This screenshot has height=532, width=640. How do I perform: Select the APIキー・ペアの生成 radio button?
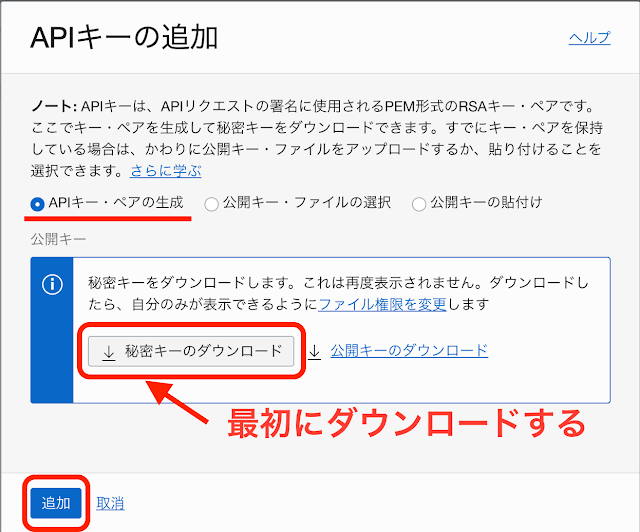[x=37, y=203]
